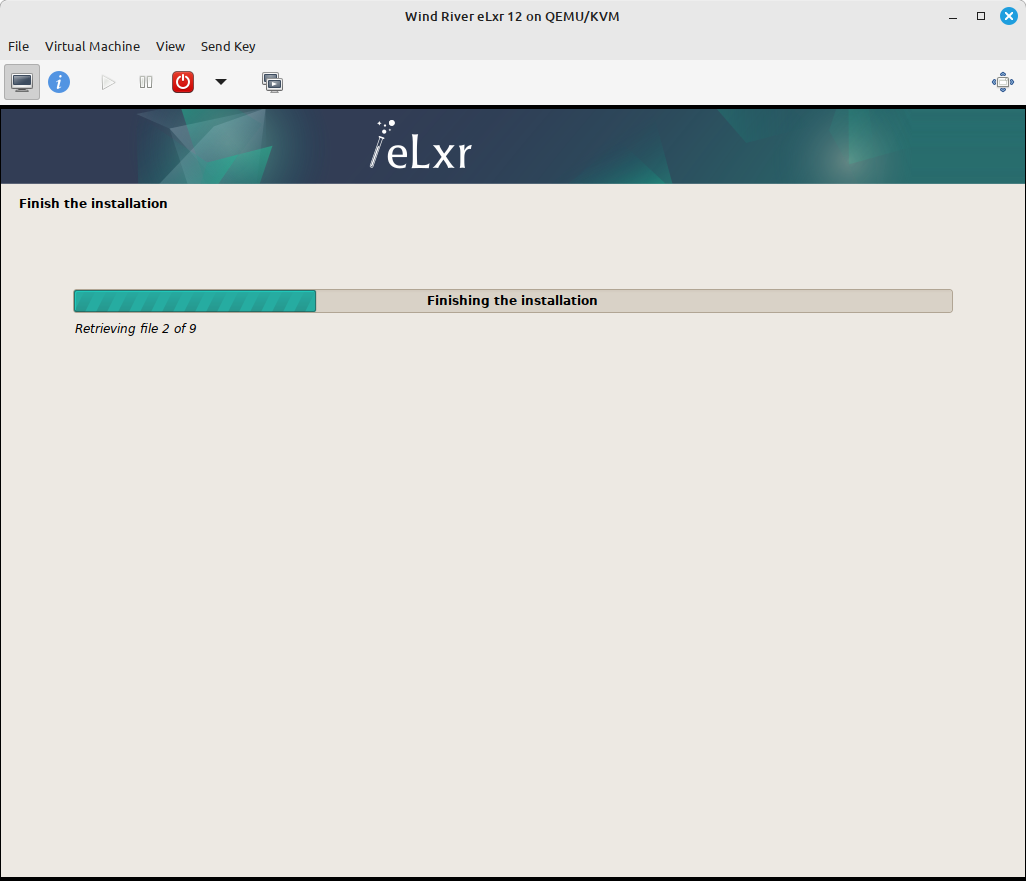Open the View menu
This screenshot has height=881, width=1026.
pyautogui.click(x=170, y=46)
